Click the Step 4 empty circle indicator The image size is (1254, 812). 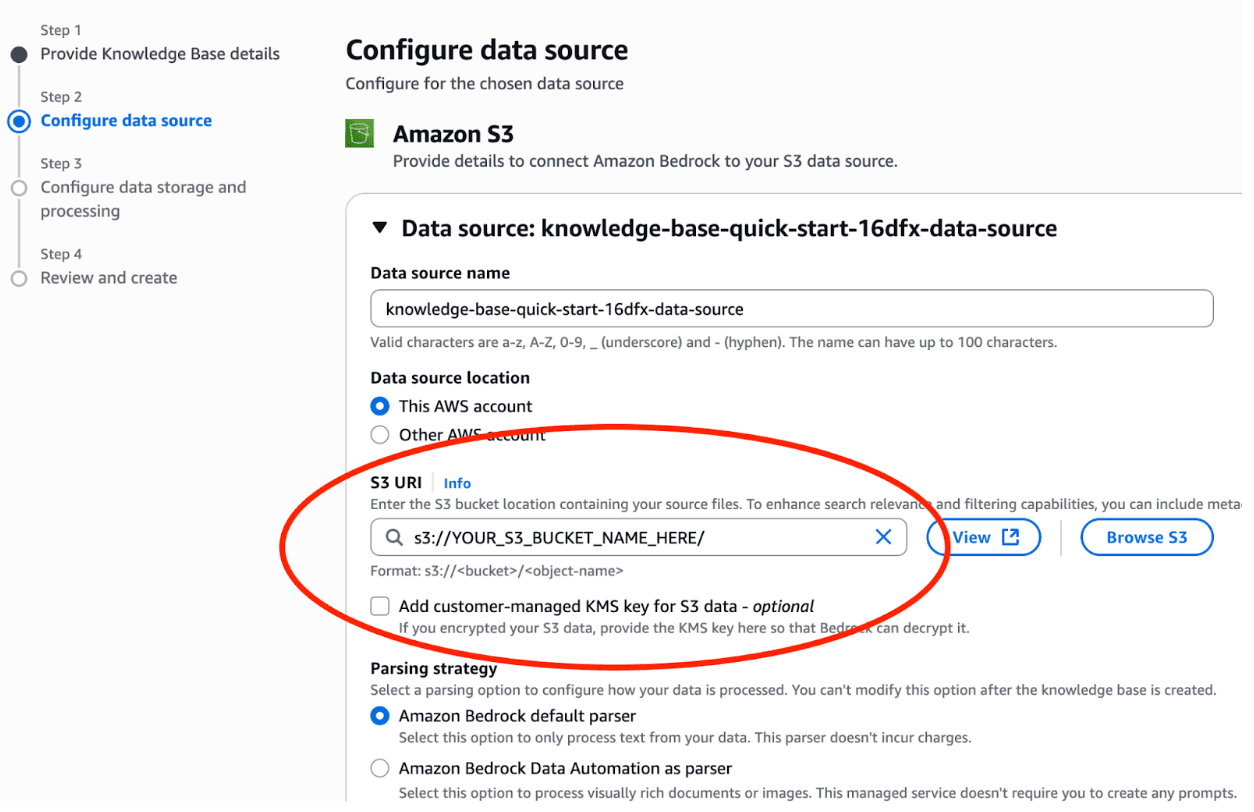(19, 278)
